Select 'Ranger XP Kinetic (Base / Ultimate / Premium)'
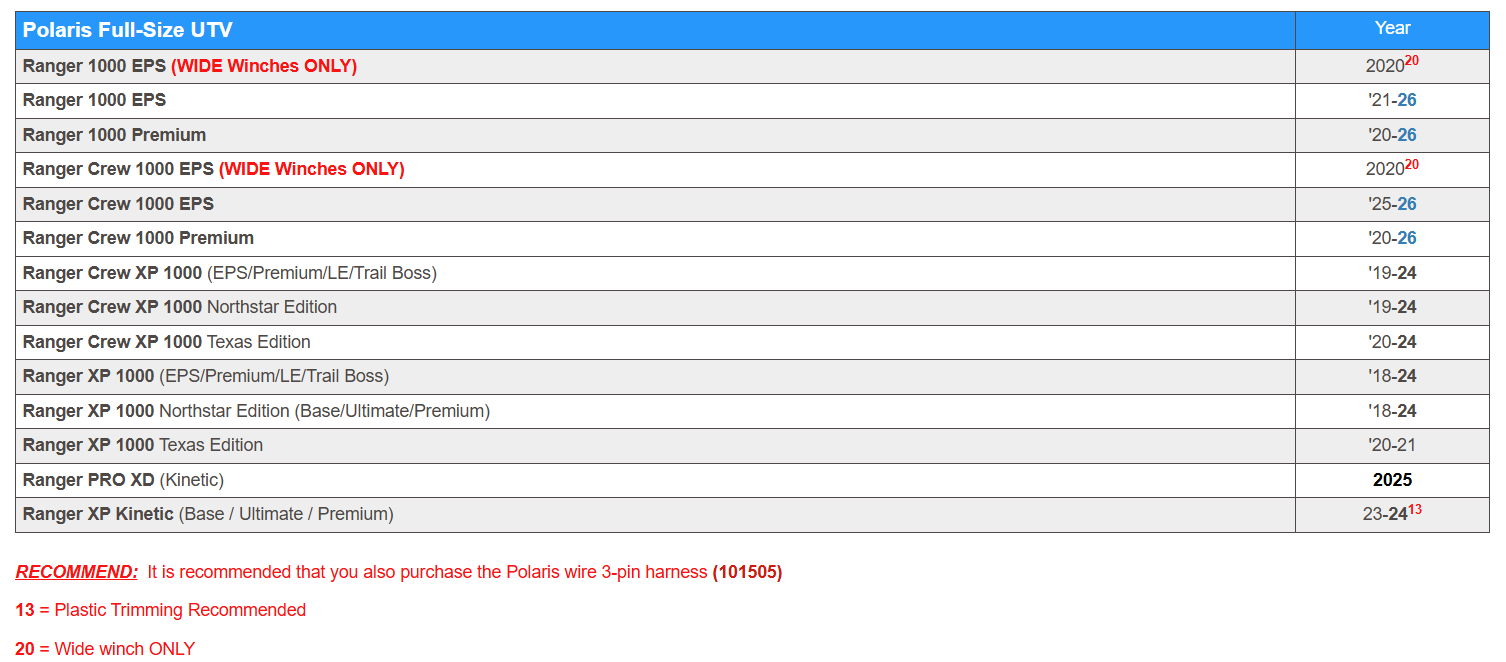 coord(752,514)
